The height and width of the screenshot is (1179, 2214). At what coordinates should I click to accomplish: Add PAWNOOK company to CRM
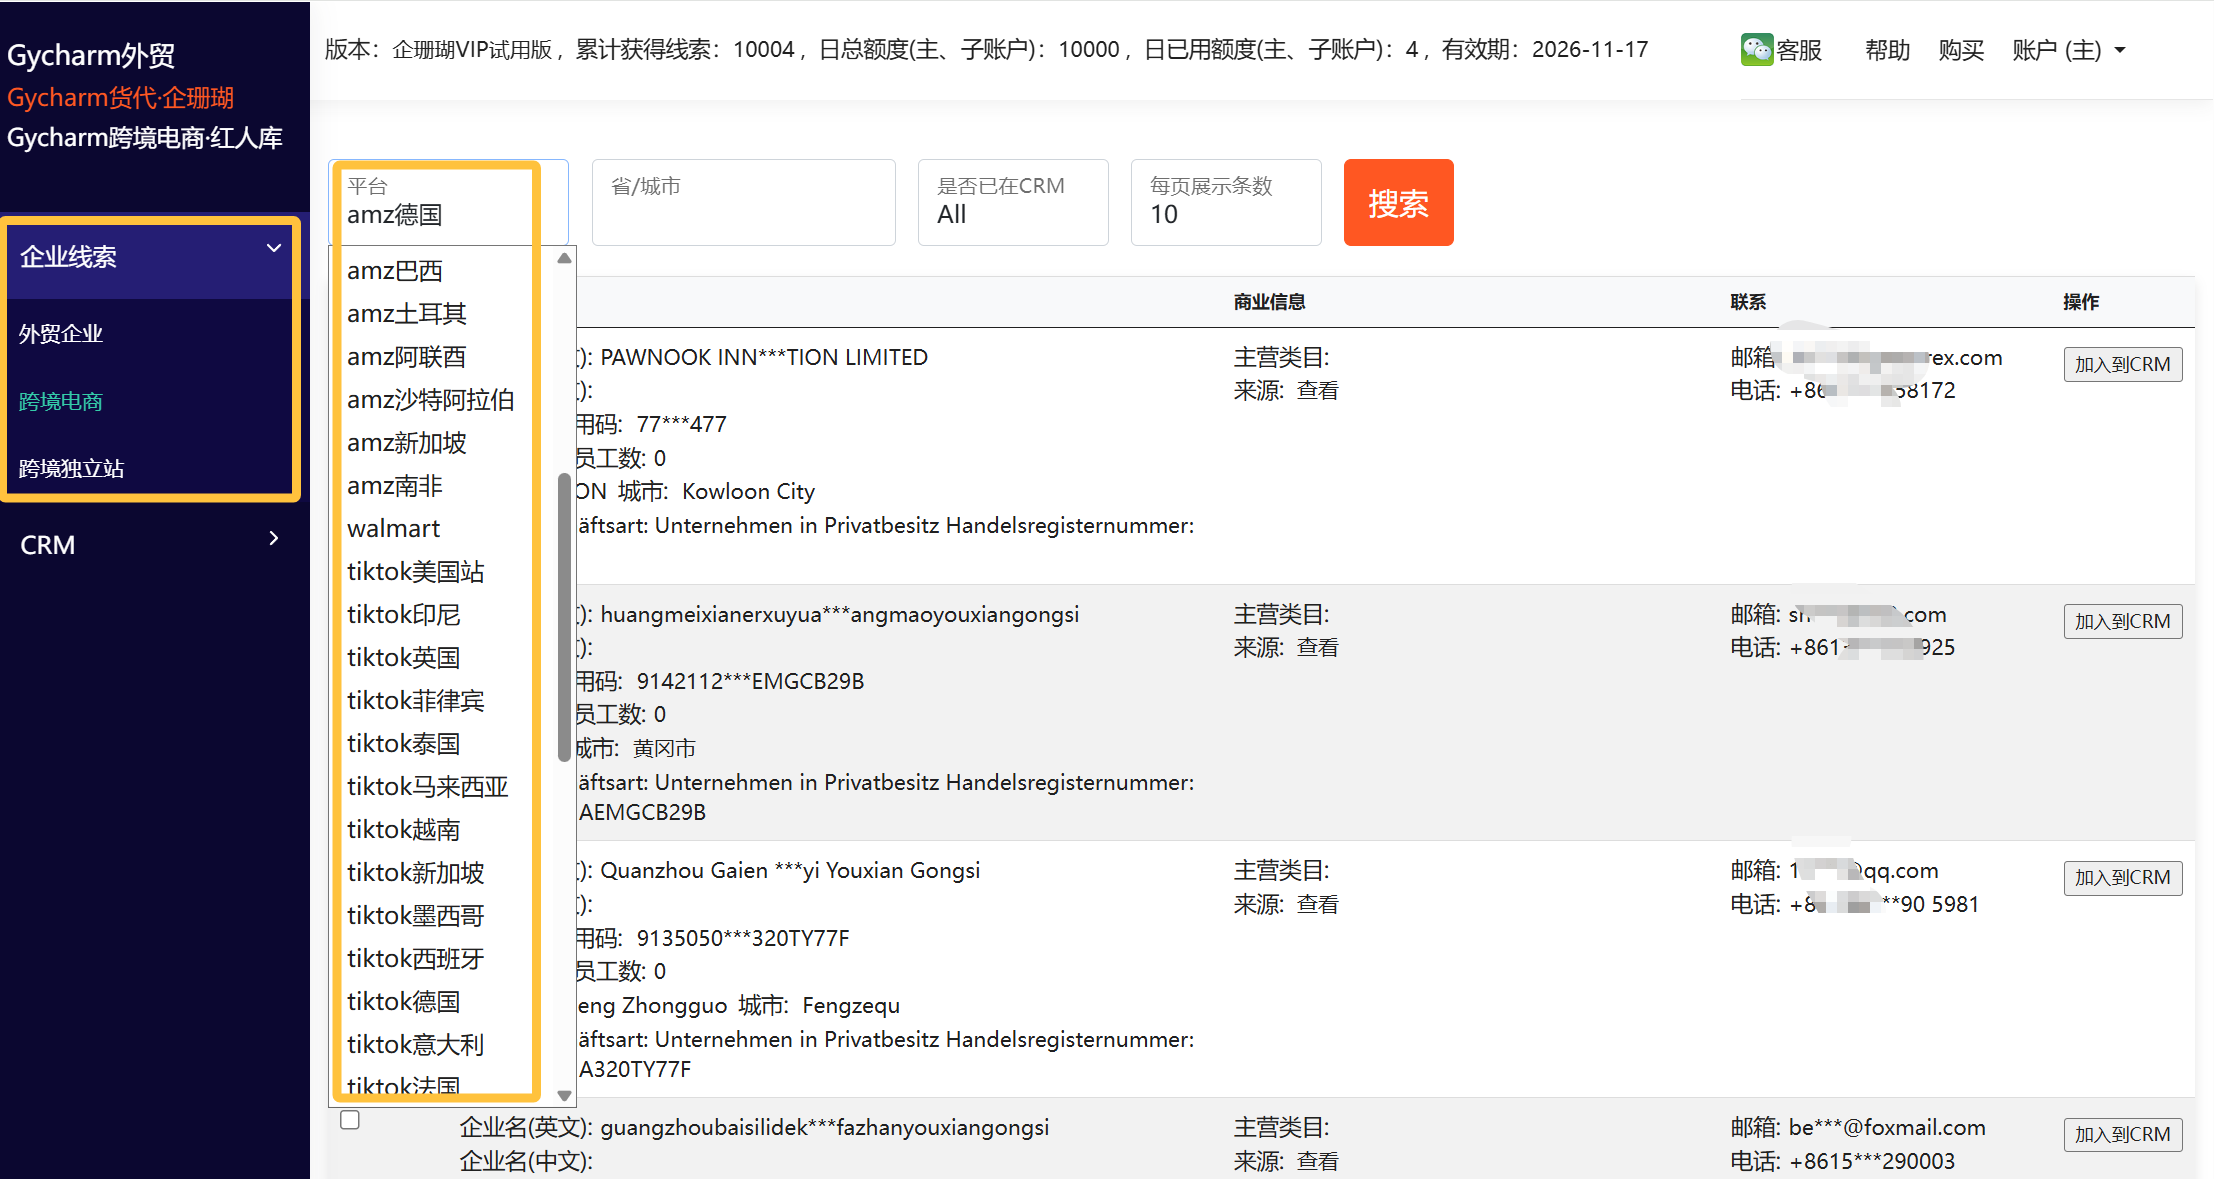coord(2122,364)
